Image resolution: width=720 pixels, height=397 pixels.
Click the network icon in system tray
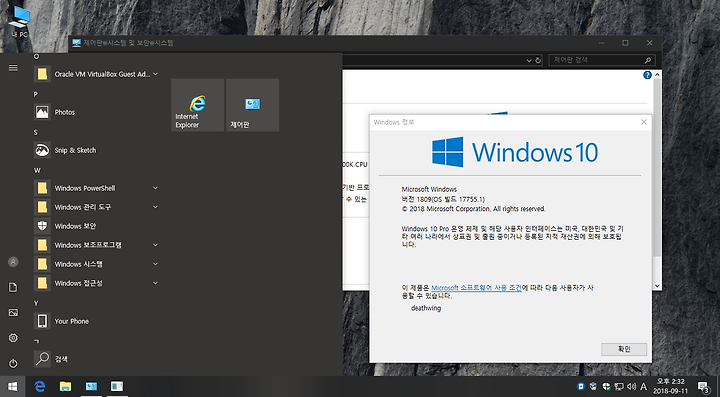(x=619, y=386)
